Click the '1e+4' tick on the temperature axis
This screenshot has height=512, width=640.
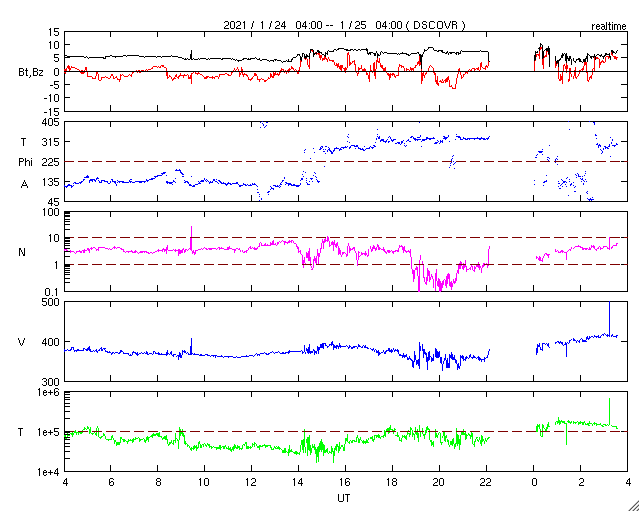coord(49,472)
